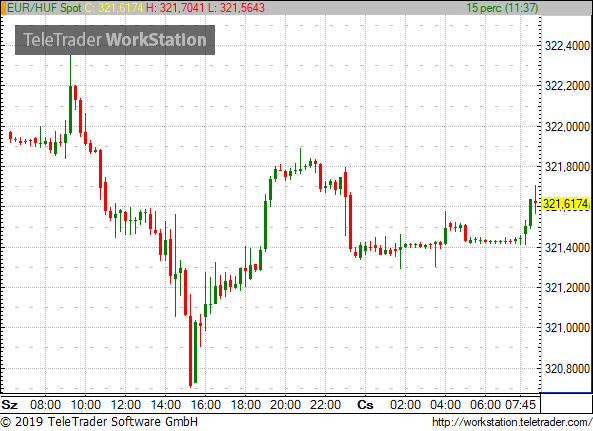
Task: Select the 16:00 time axis label
Action: tap(205, 405)
